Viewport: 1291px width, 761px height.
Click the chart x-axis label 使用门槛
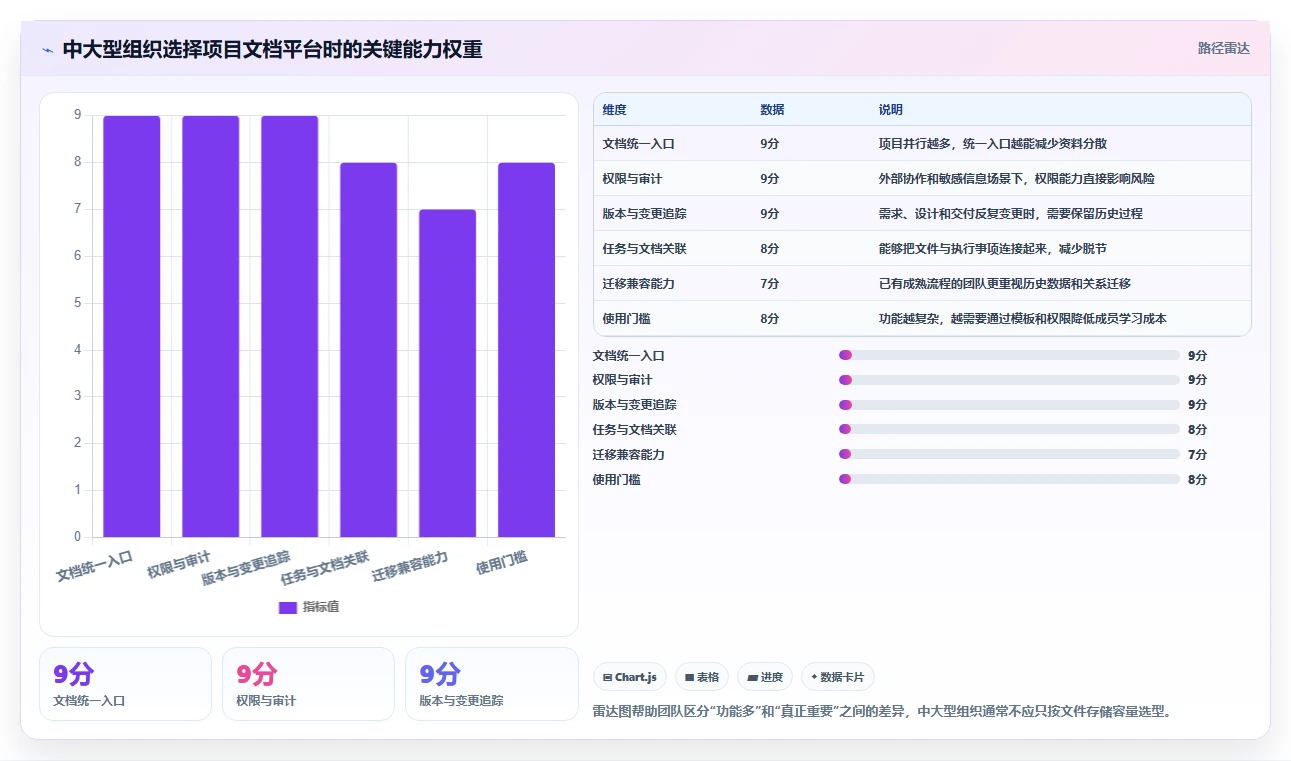click(x=502, y=563)
